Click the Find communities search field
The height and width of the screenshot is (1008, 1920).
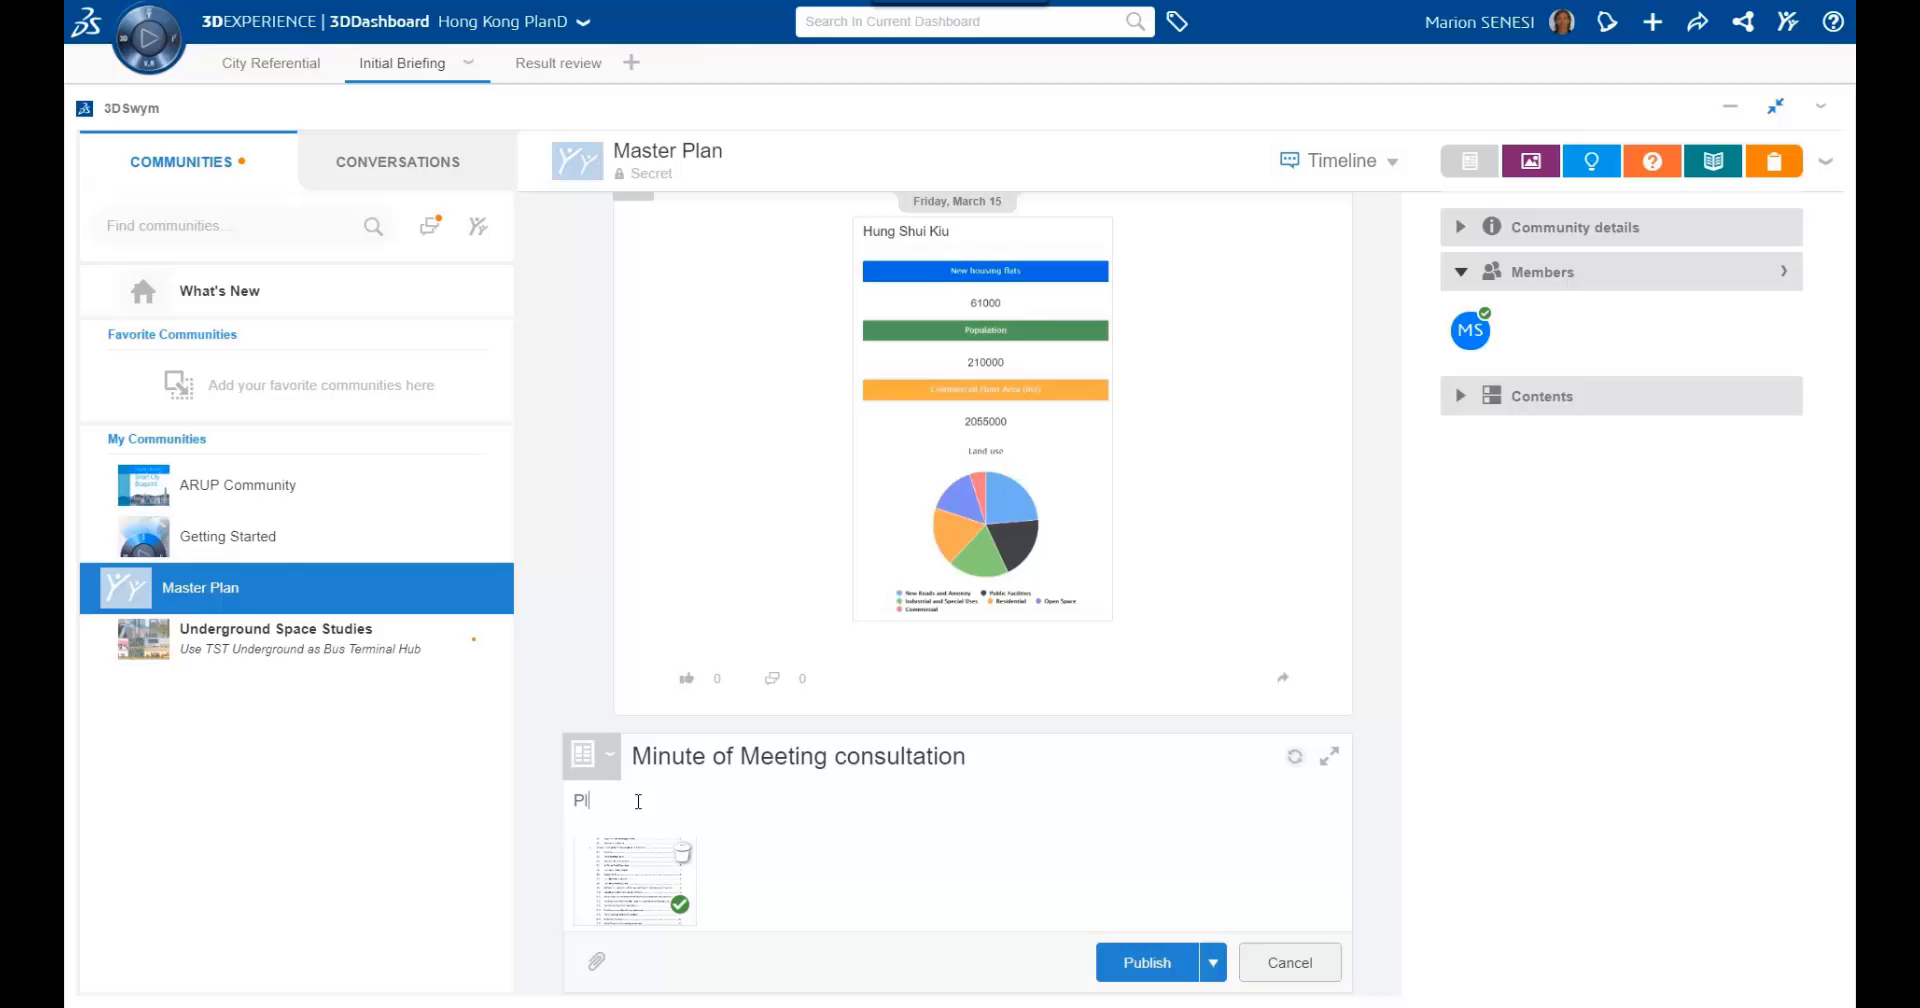tap(230, 226)
